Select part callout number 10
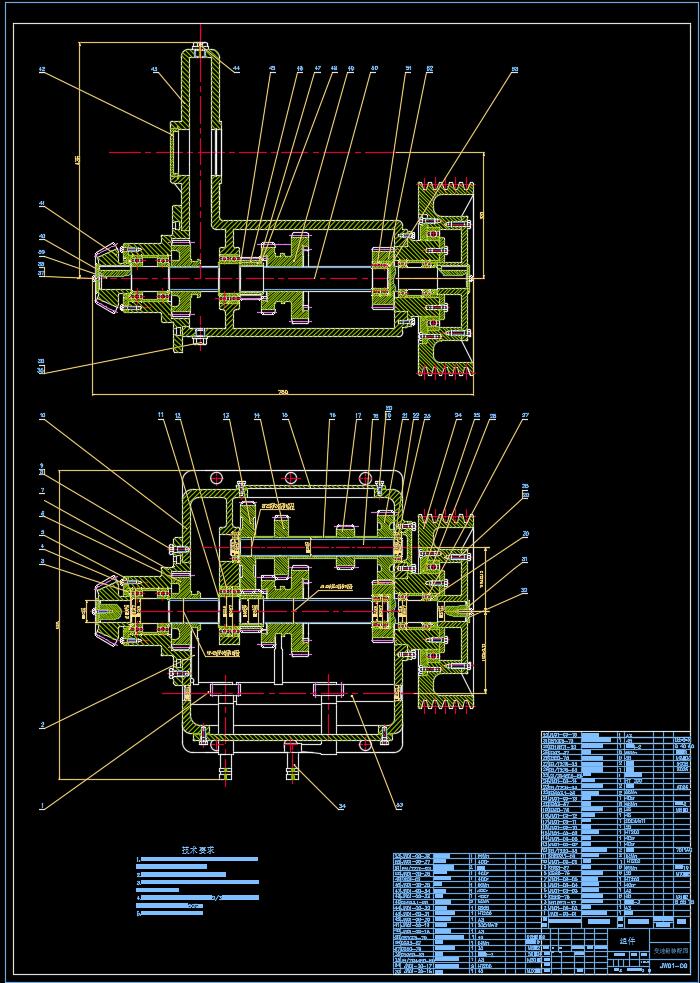The width and height of the screenshot is (700, 983). point(42,415)
